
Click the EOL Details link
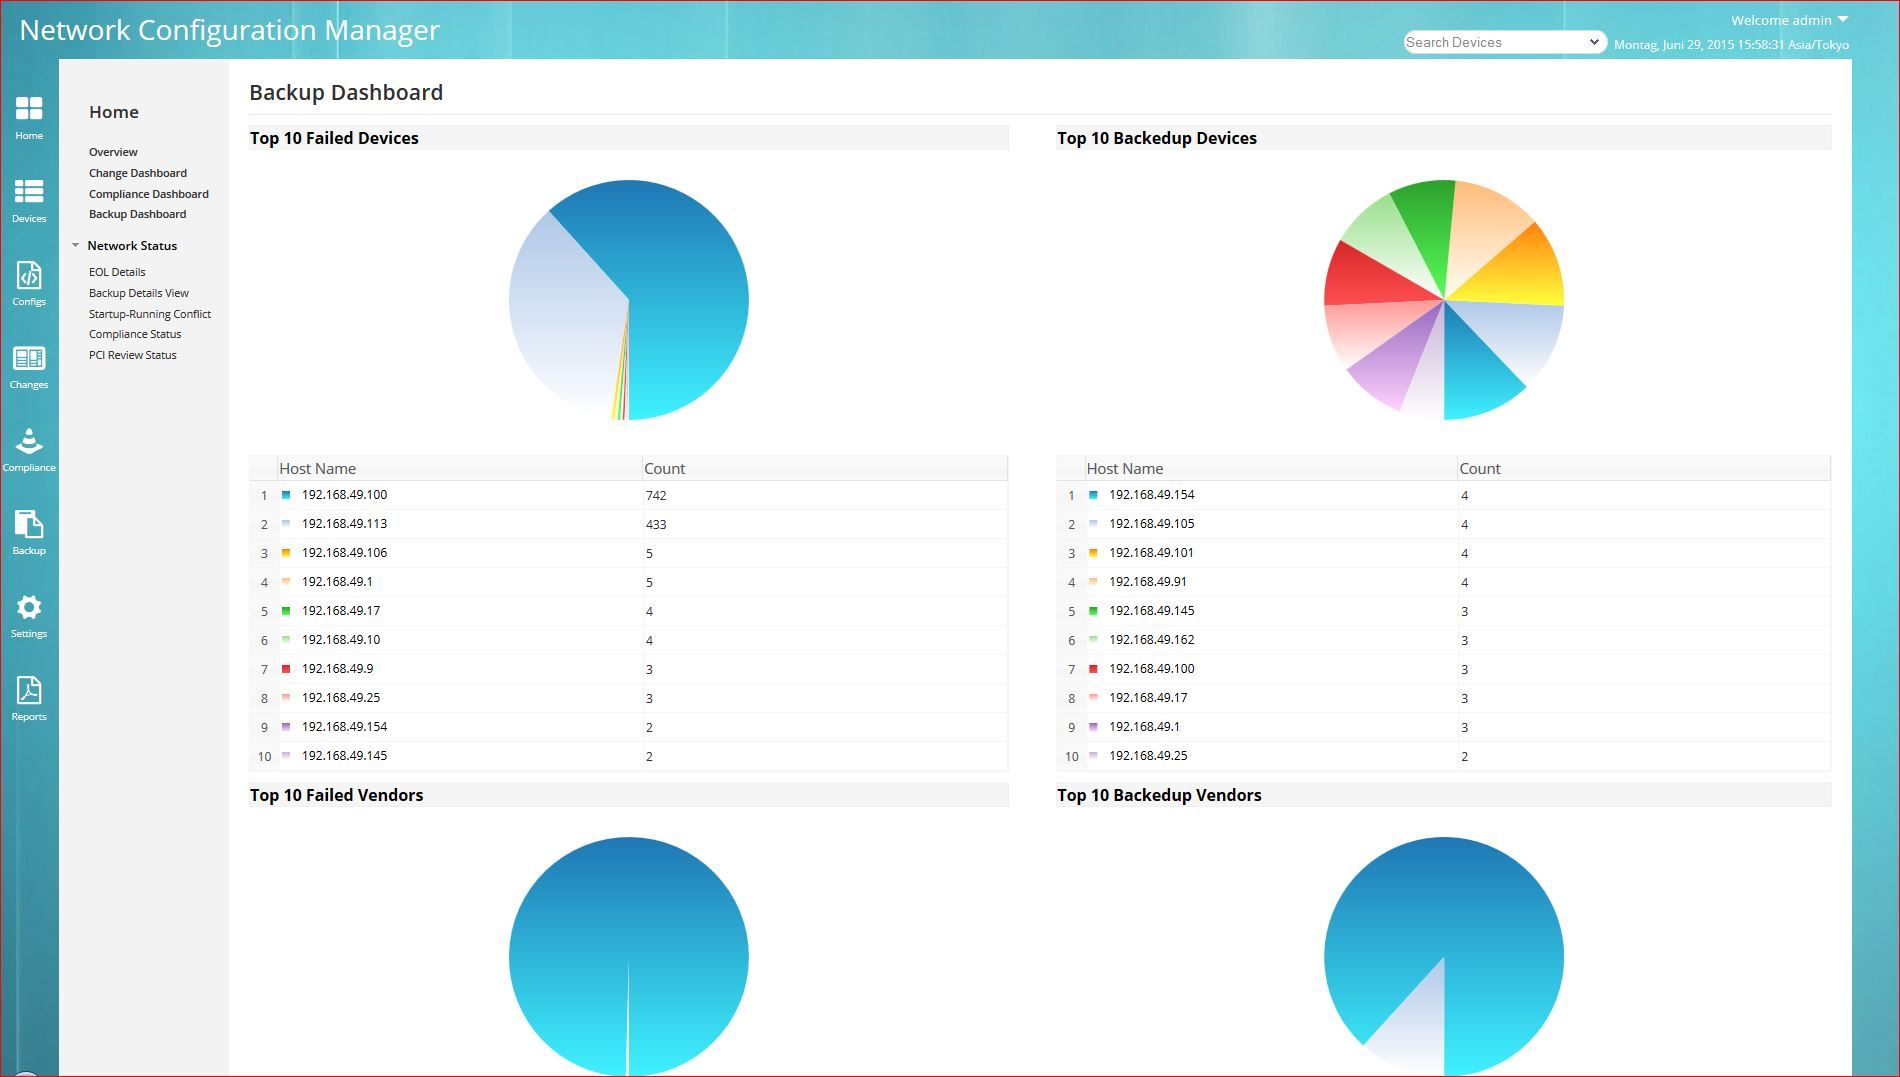click(x=116, y=271)
